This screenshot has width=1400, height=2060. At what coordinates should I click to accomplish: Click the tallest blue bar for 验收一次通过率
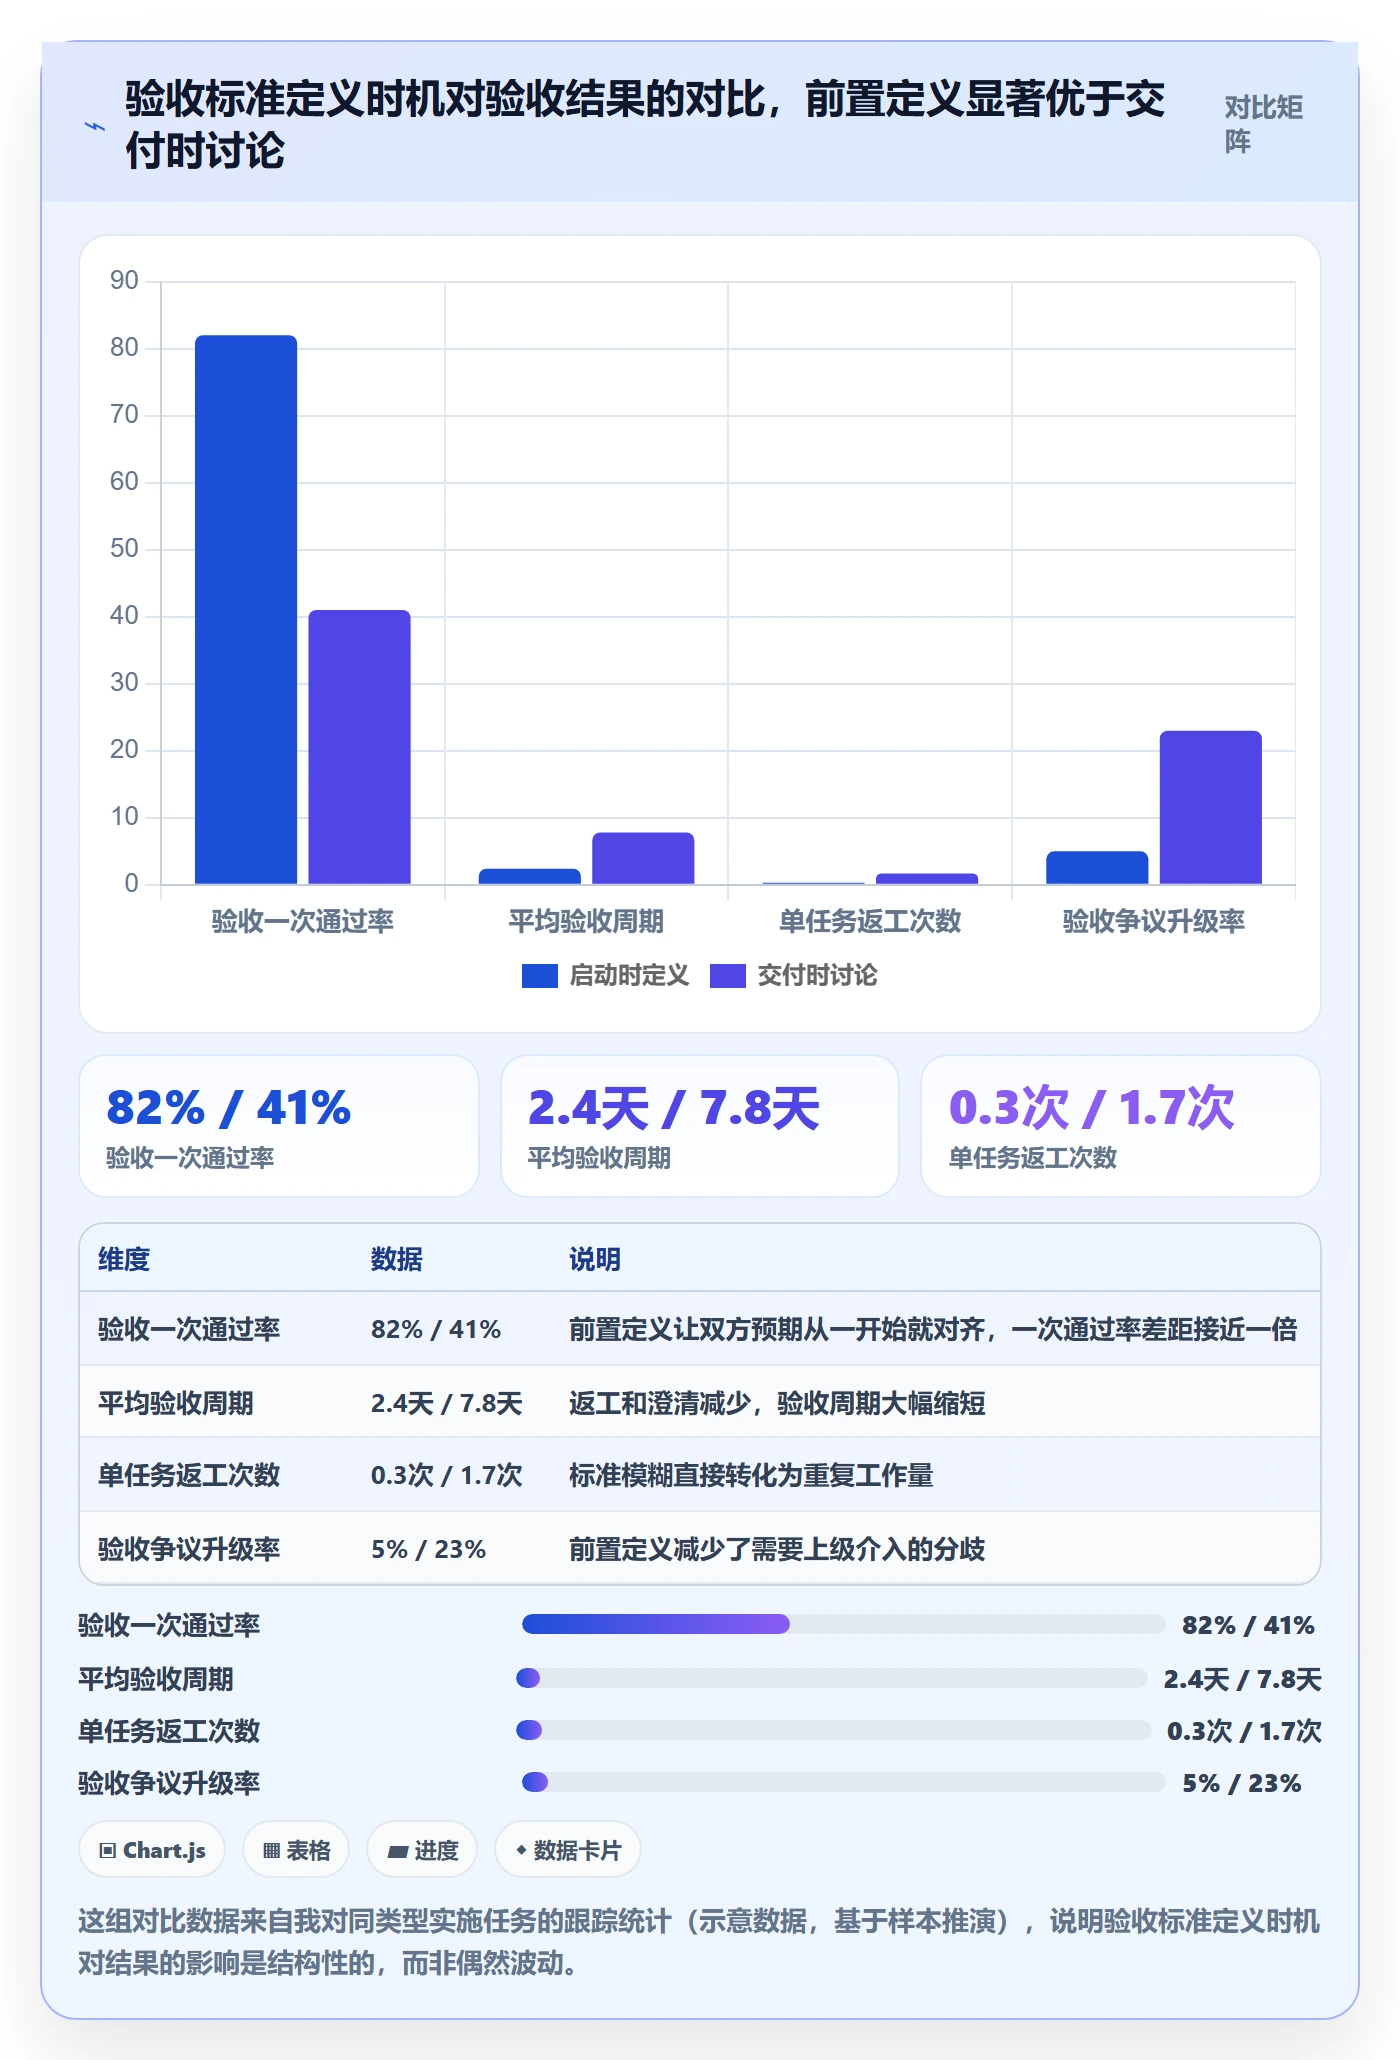click(246, 610)
